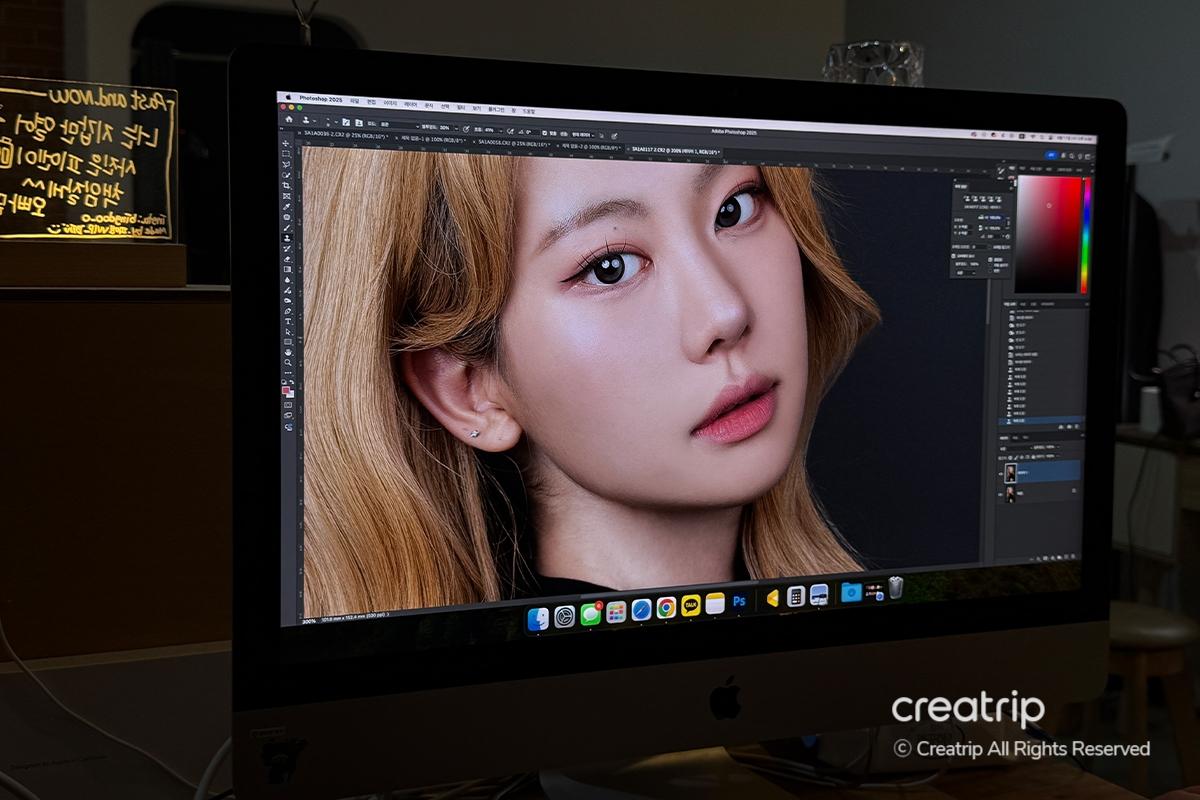The width and height of the screenshot is (1200, 800).
Task: Pick the Eyedropper tool
Action: coord(286,206)
